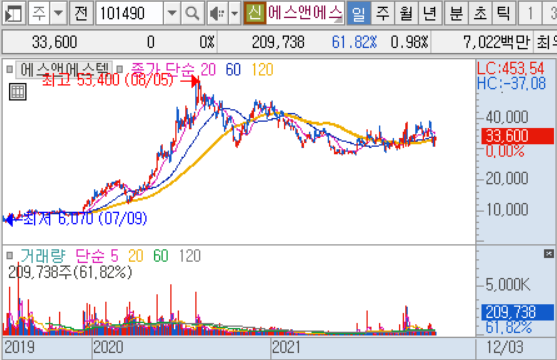Click the interval 1 button at top right

(530, 14)
